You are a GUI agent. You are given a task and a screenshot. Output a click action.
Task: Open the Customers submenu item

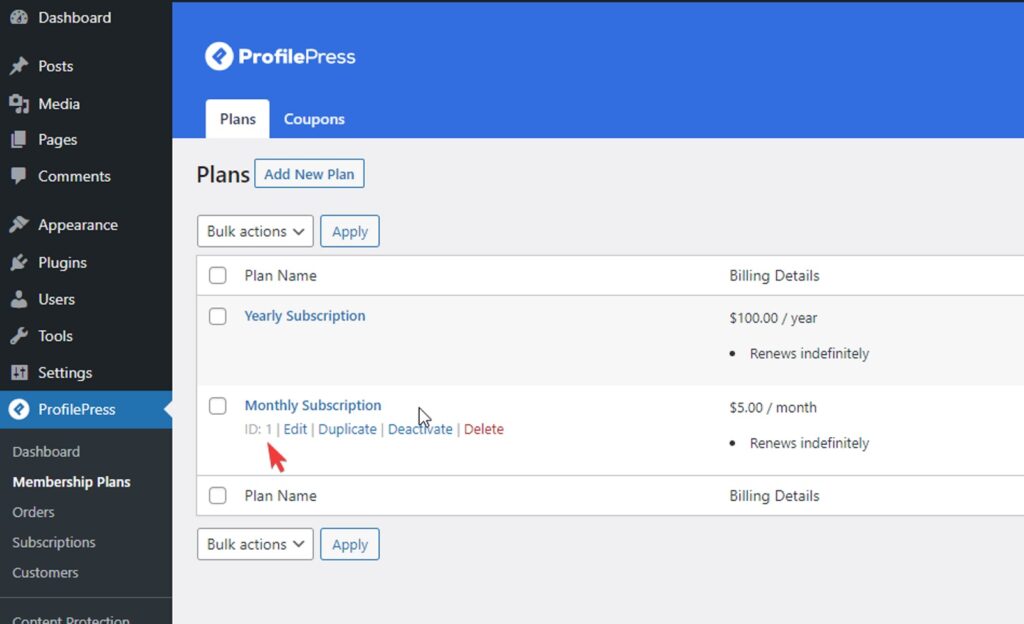coord(45,572)
